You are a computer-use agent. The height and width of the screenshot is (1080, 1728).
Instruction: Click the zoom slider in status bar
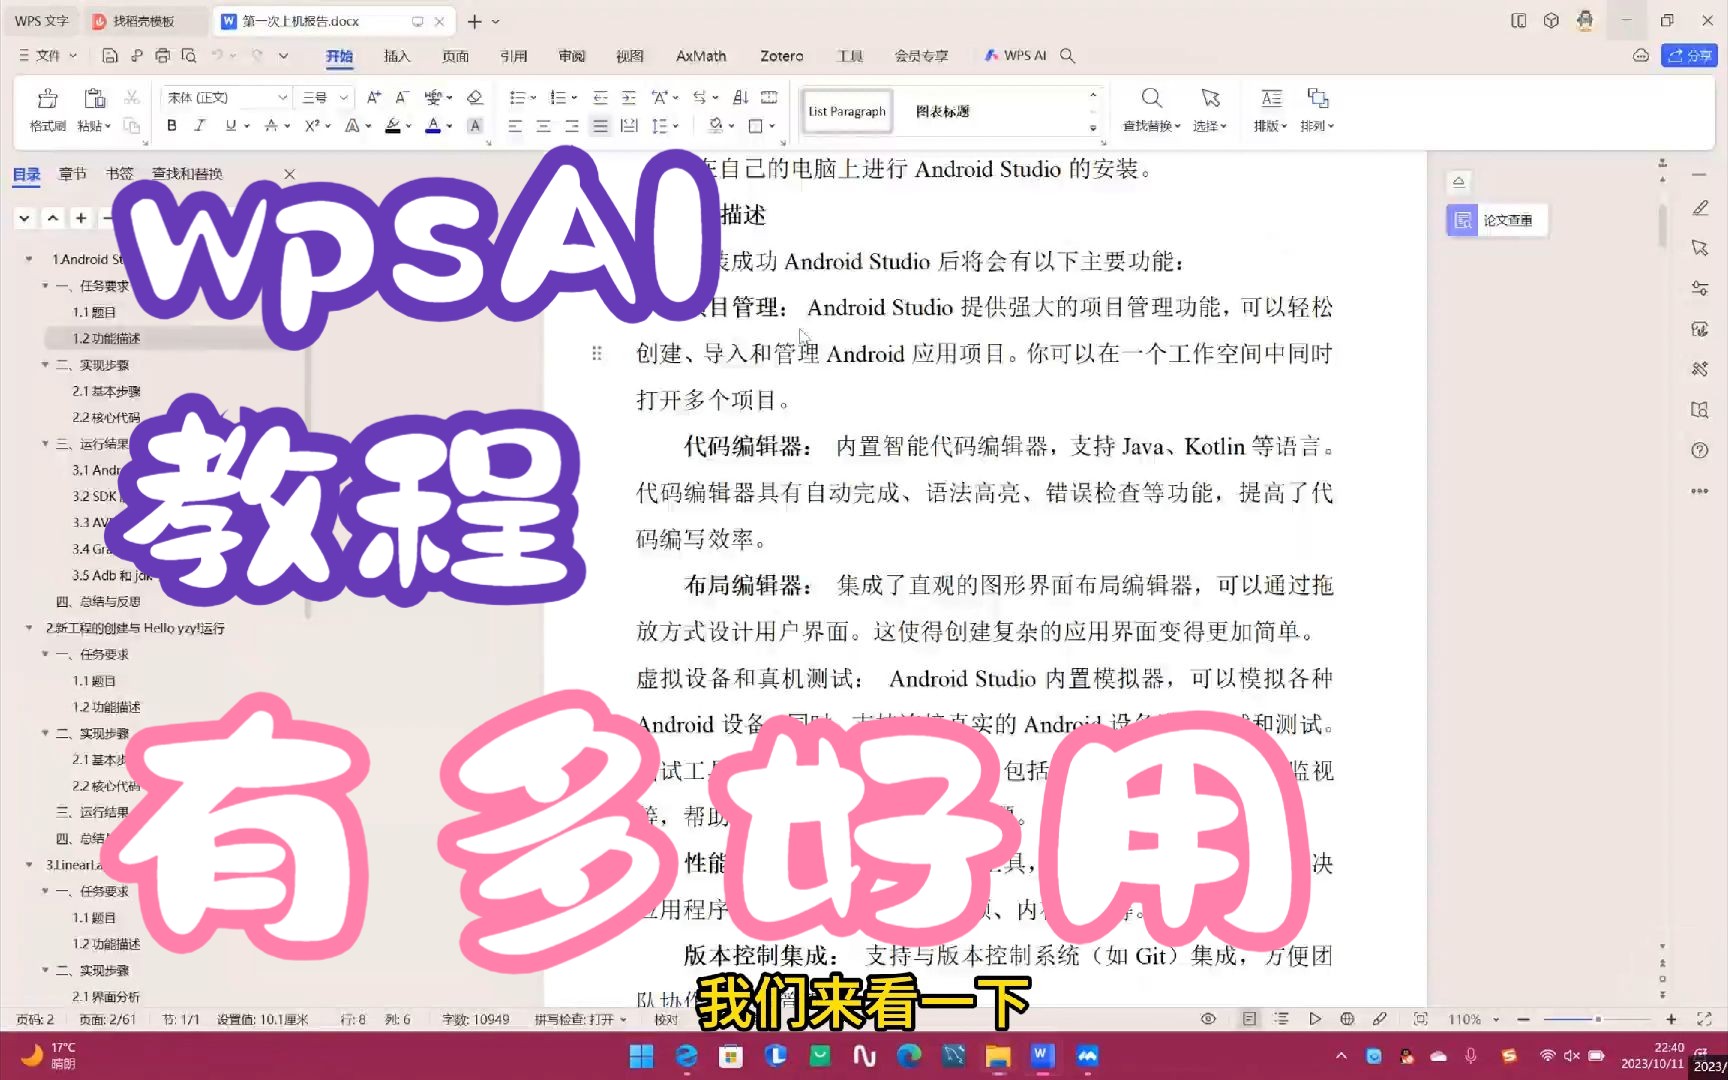coord(1597,1019)
